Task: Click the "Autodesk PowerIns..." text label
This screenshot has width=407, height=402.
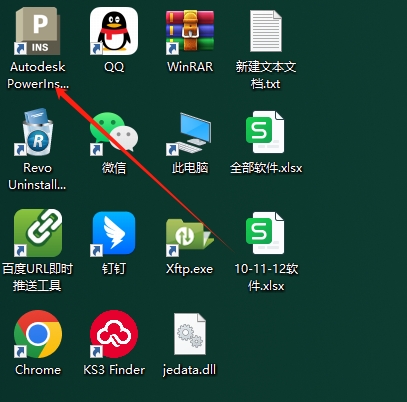Action: [x=38, y=75]
